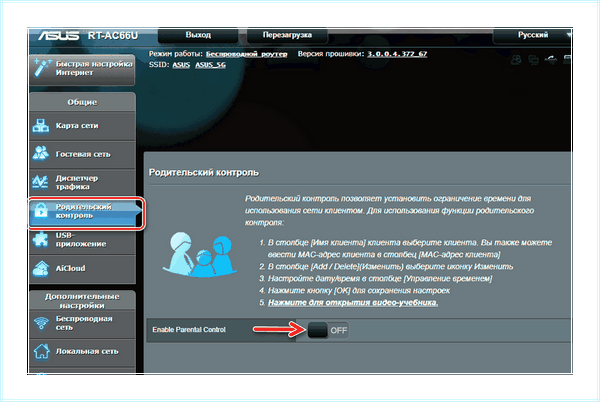Open the video tutorial link in step 5
Viewport: 600px width, 402px height.
353,303
